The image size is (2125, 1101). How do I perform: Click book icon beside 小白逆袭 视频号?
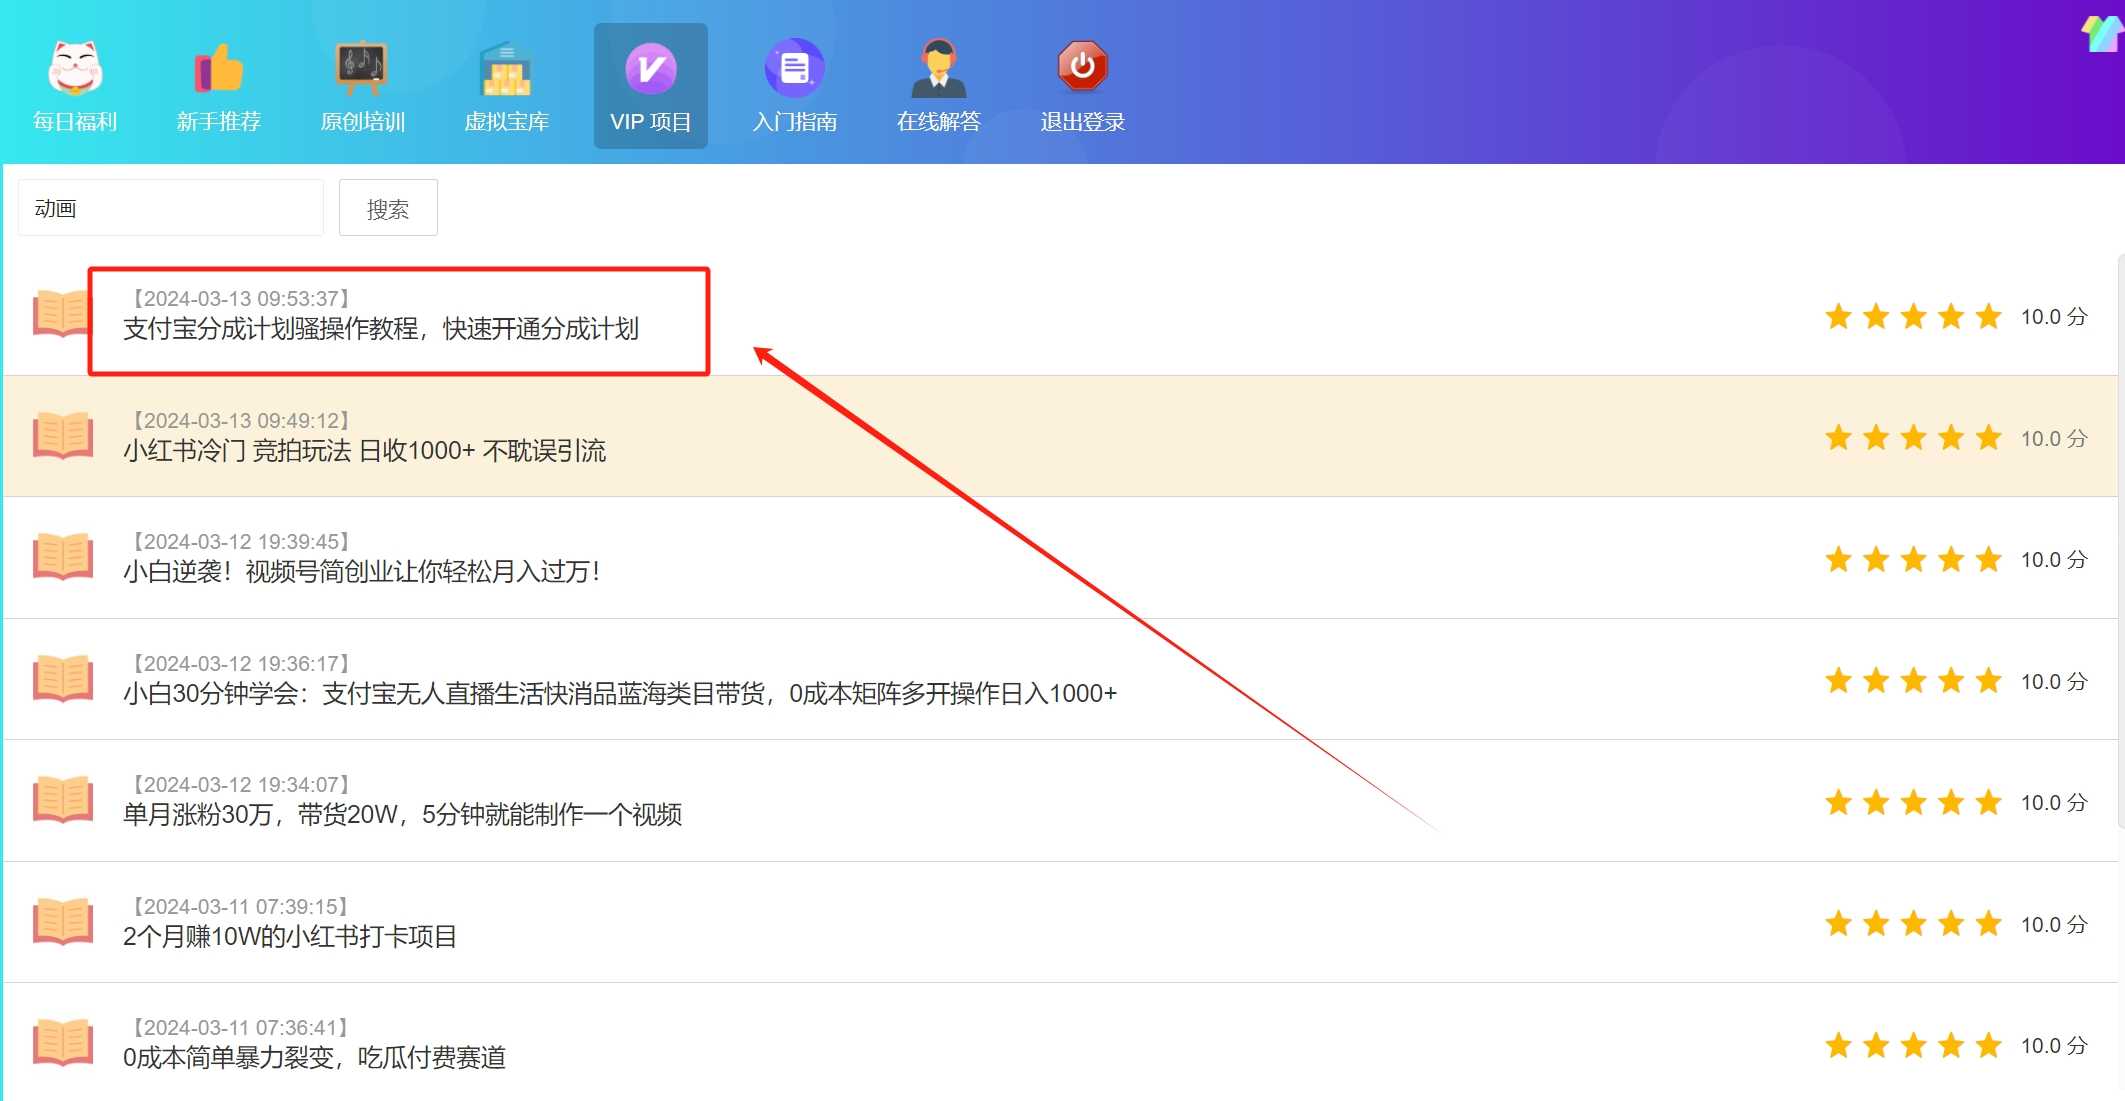point(63,556)
